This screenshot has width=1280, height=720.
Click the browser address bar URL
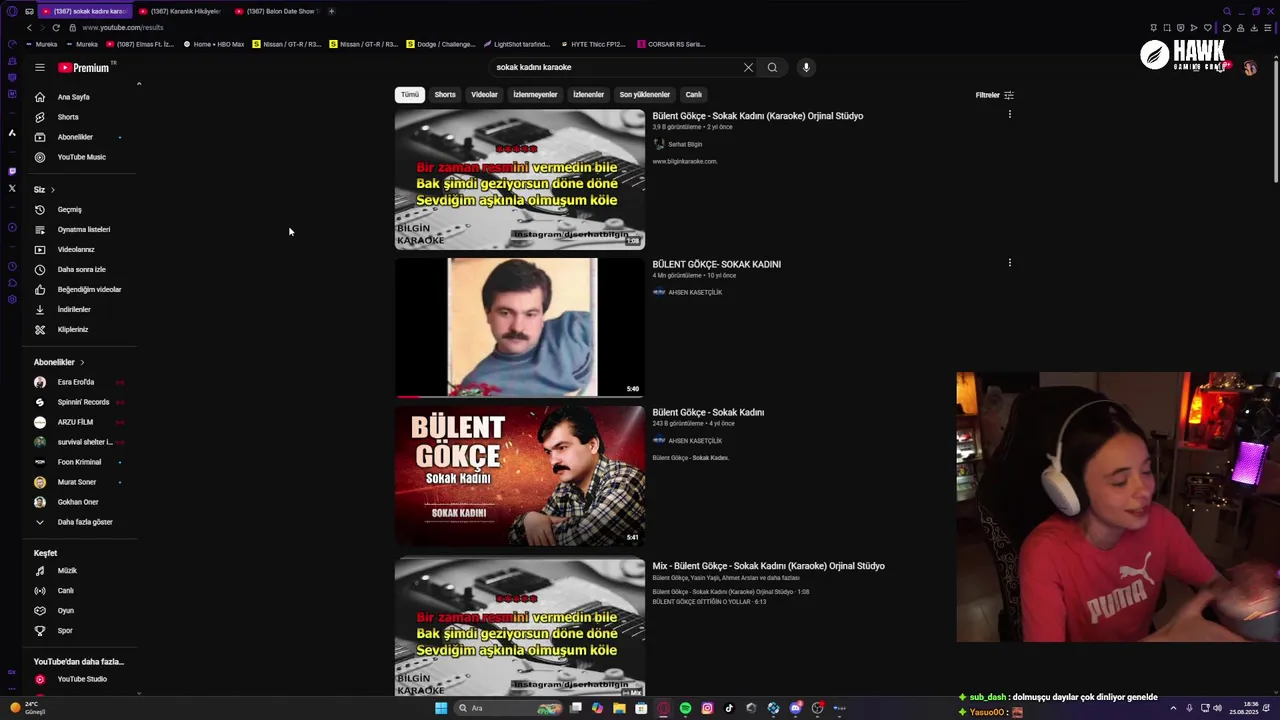123,28
